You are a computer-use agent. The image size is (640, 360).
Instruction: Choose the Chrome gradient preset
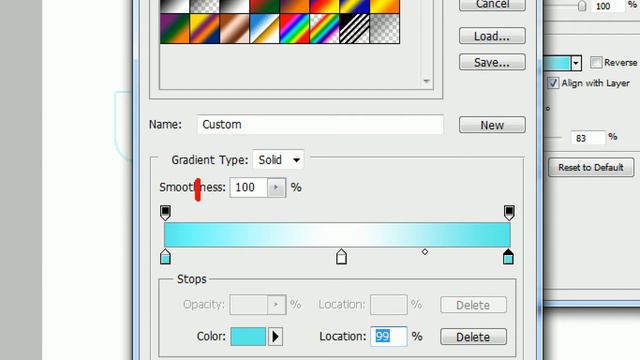pyautogui.click(x=264, y=29)
